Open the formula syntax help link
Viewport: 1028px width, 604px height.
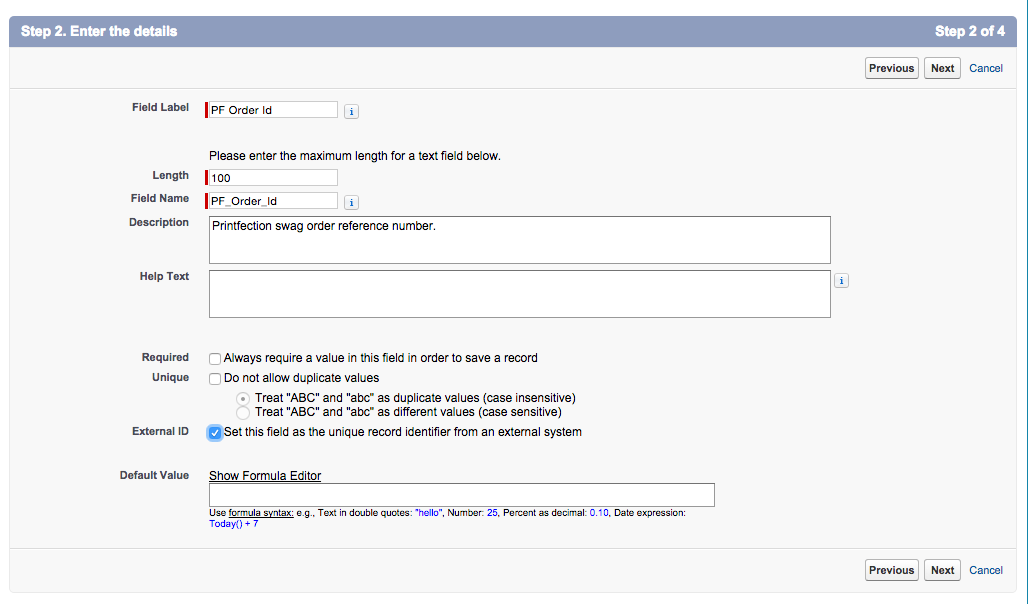[261, 513]
